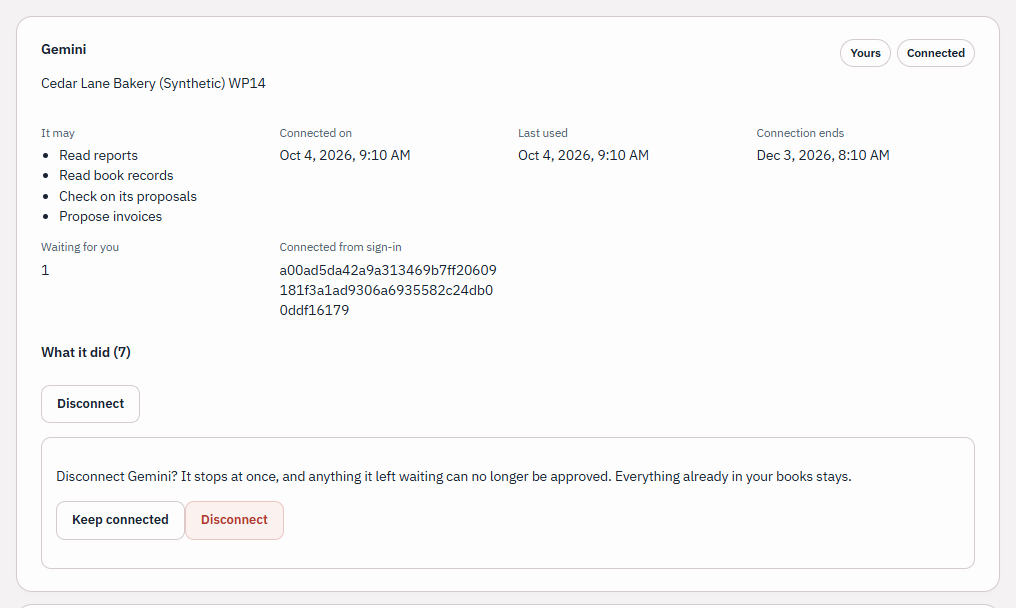Click the "Check on its proposals" permission
Viewport: 1016px width, 608px height.
click(128, 196)
